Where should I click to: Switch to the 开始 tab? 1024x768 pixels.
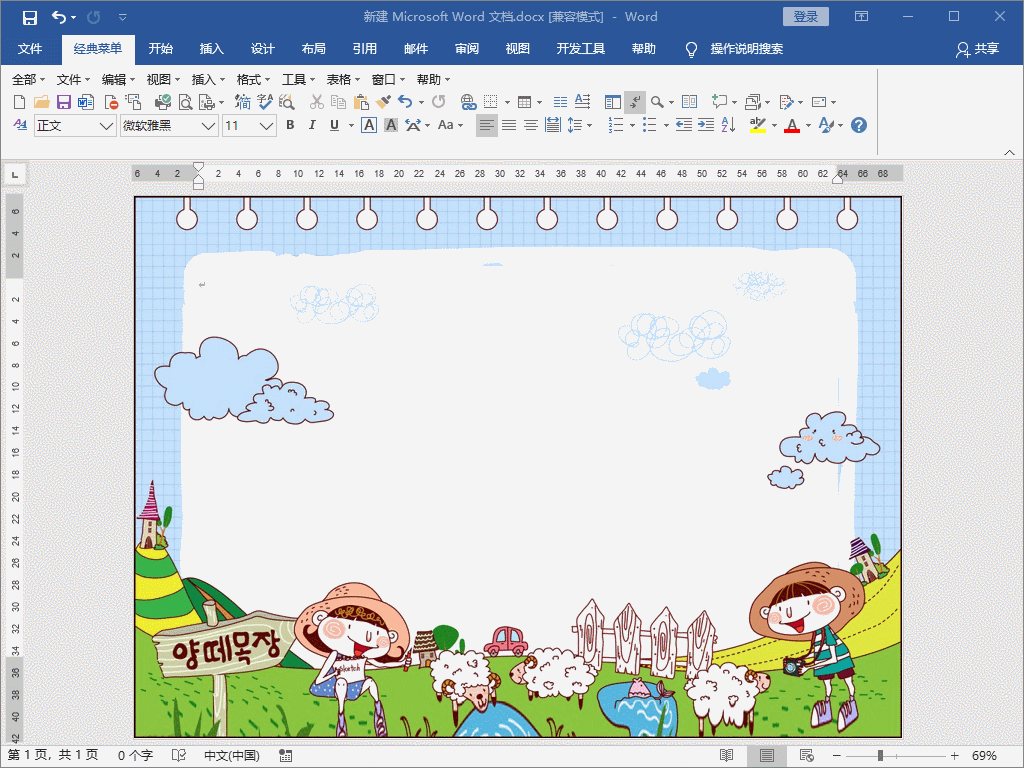(x=161, y=49)
